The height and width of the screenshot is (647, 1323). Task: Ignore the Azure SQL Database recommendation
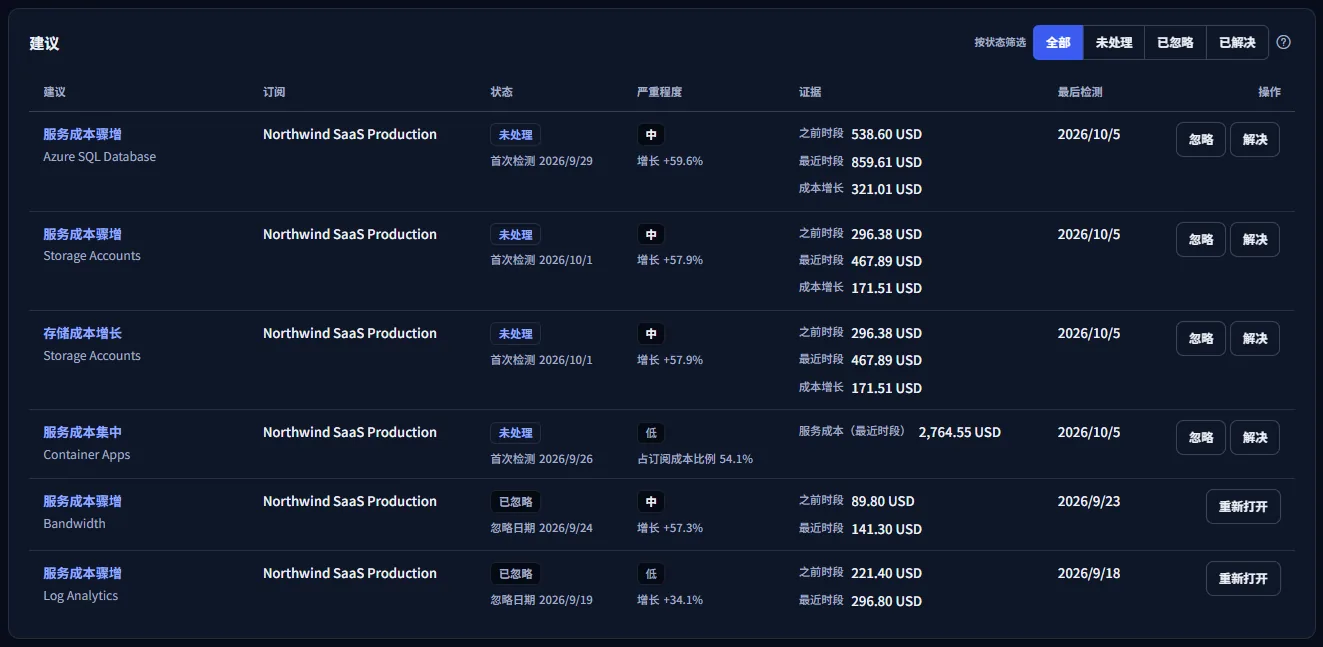(1201, 140)
